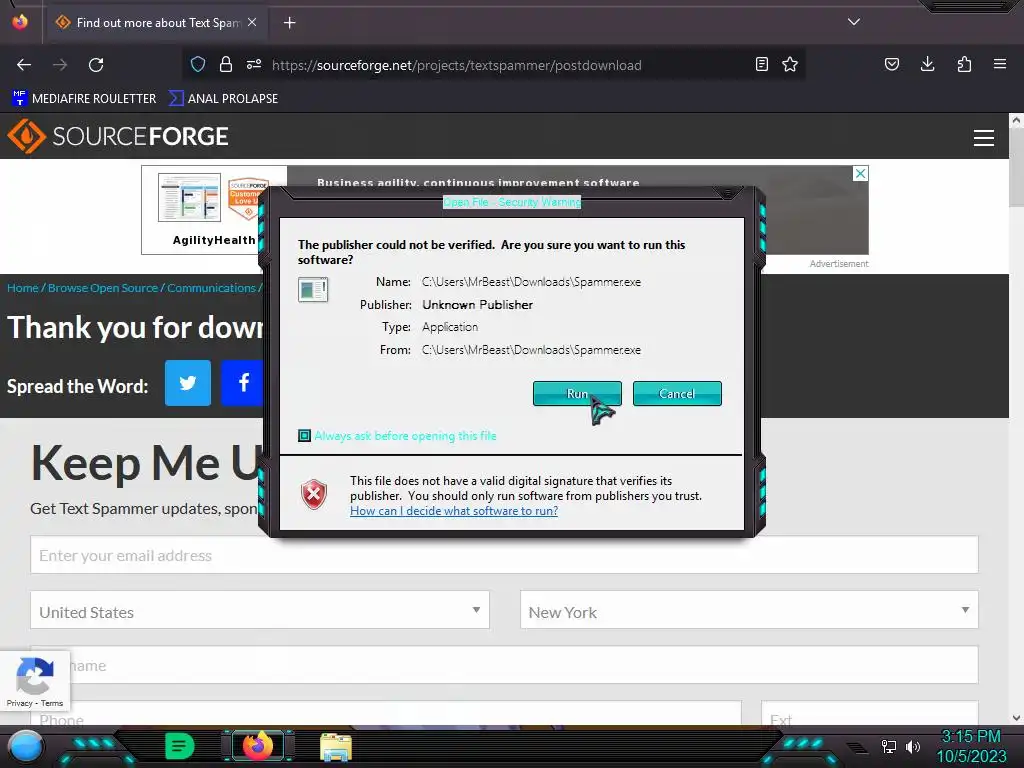Screen dimensions: 1024x768
Task: Share on Facebook button
Action: pyautogui.click(x=242, y=383)
